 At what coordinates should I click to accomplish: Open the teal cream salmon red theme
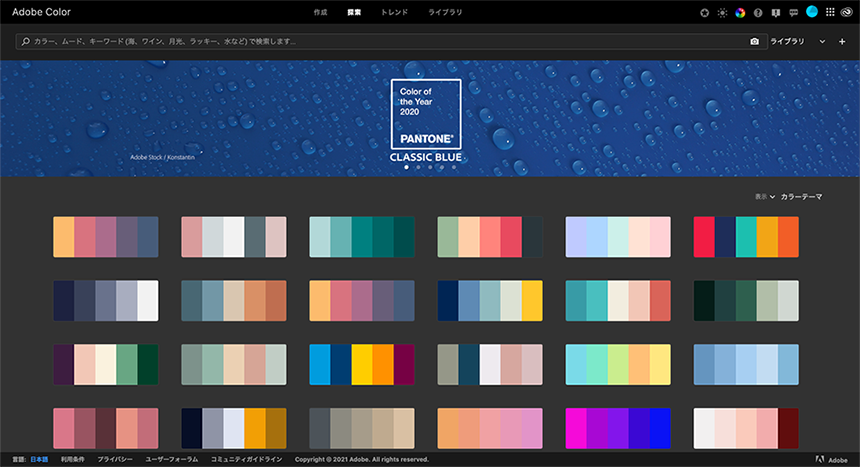coord(618,301)
